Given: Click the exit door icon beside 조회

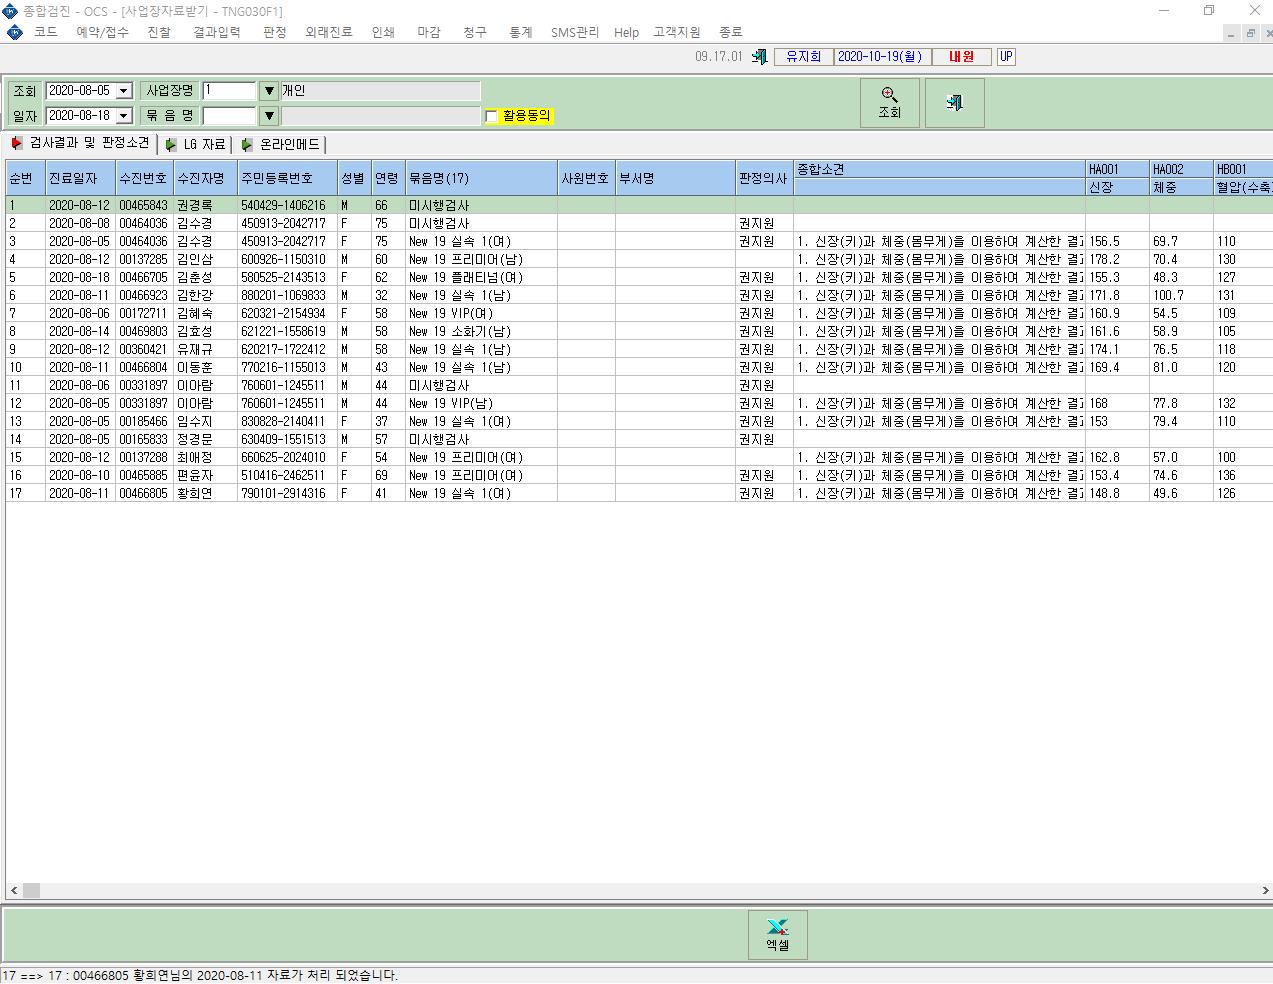Looking at the screenshot, I should 954,103.
